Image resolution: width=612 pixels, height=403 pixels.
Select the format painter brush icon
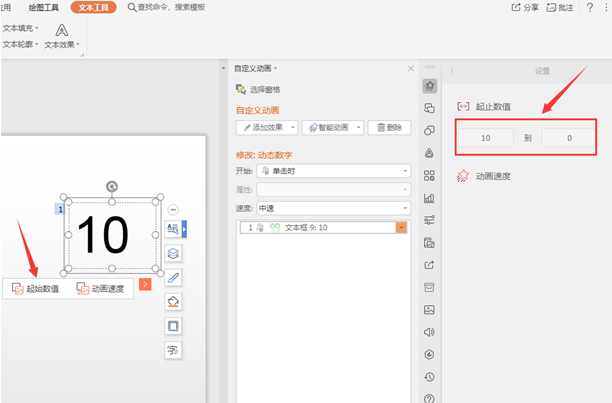point(173,278)
